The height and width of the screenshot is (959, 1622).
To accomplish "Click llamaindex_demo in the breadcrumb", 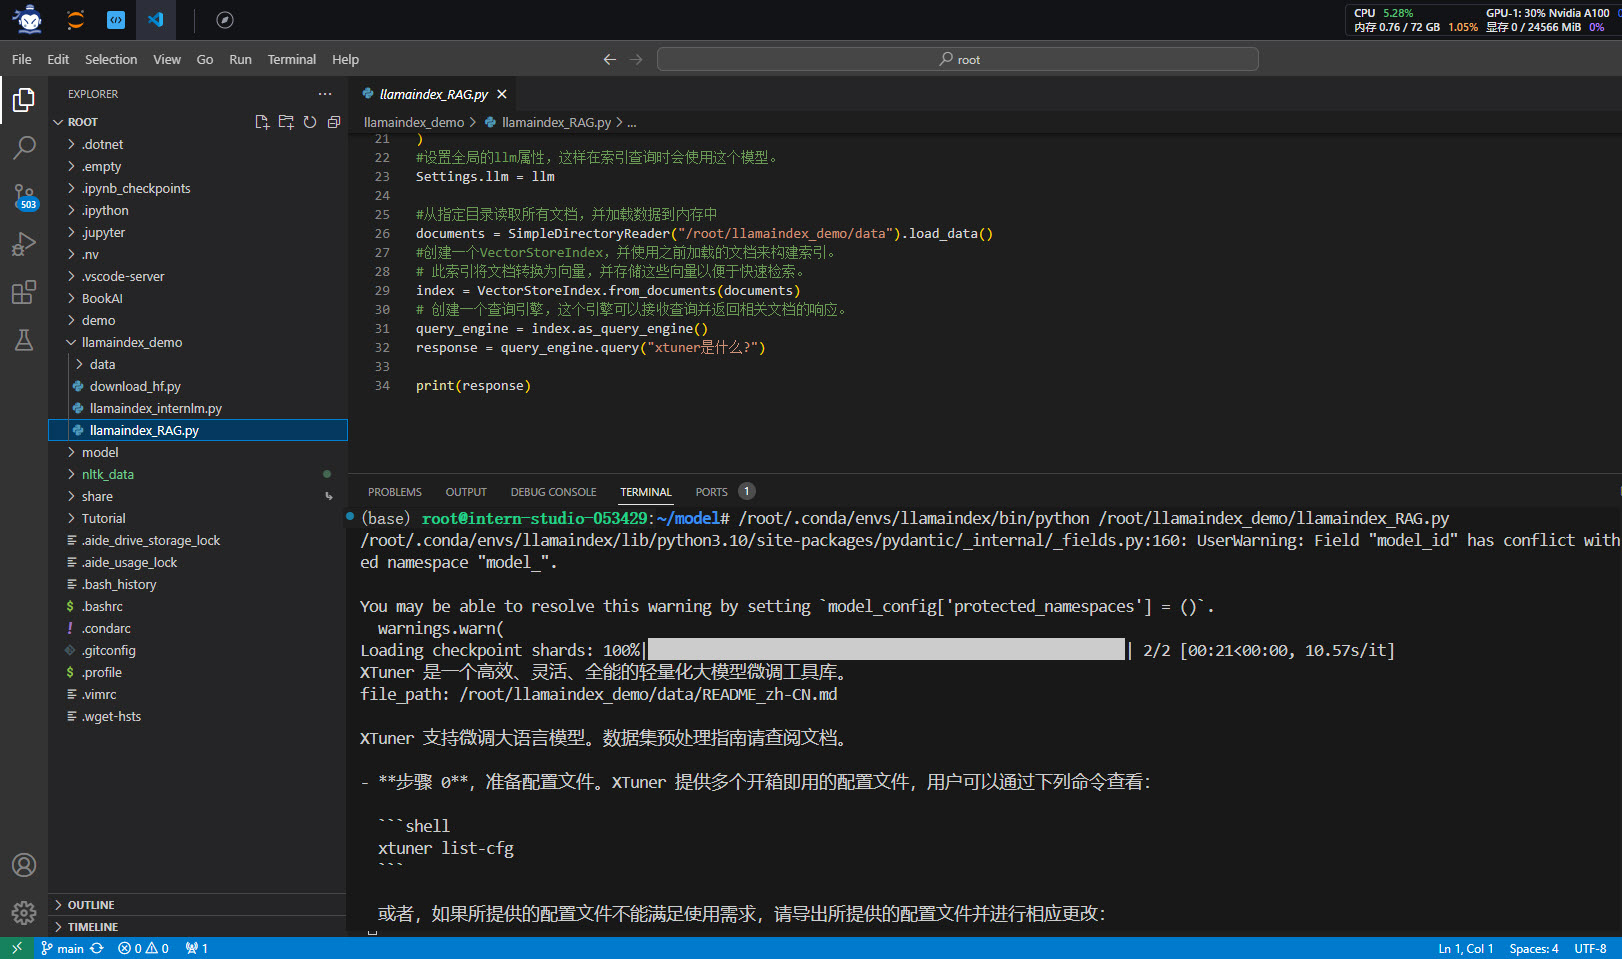I will [414, 122].
